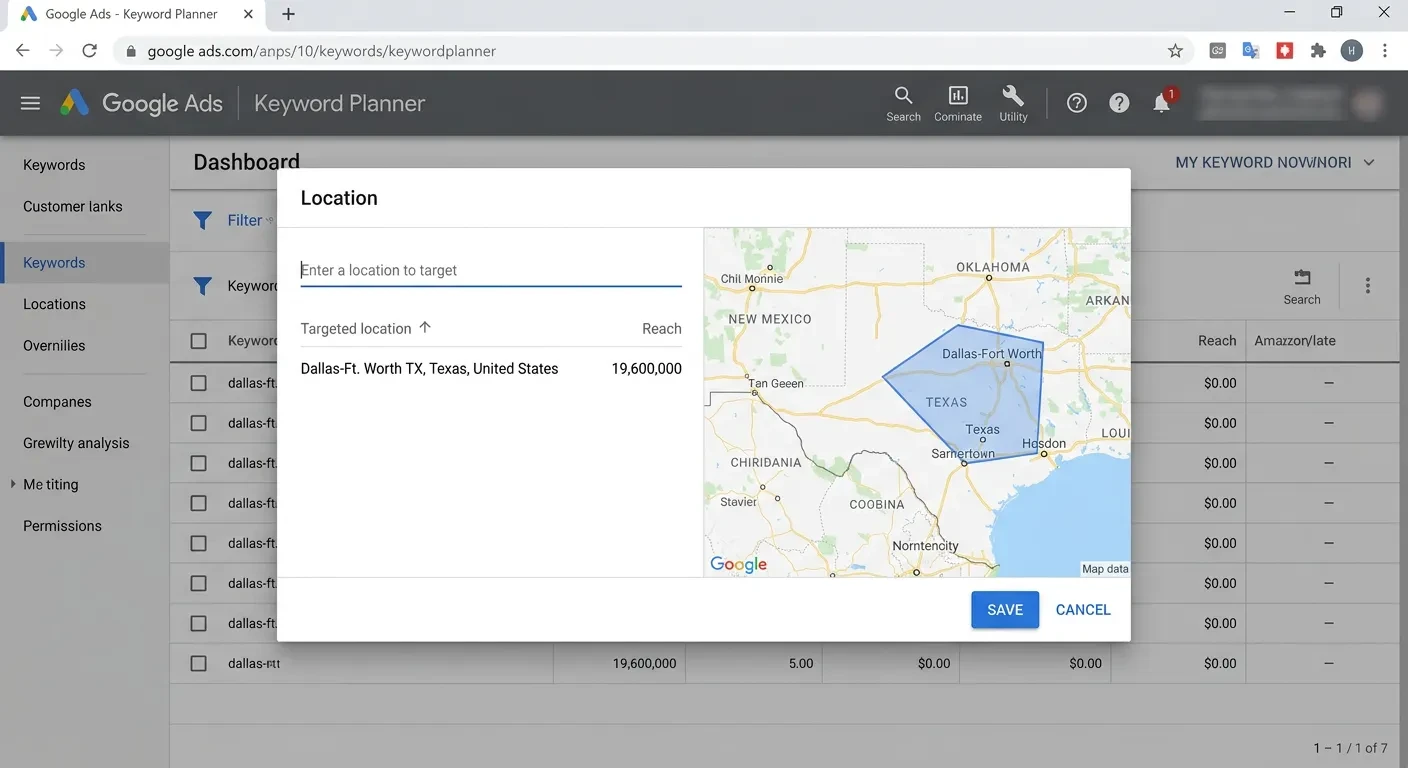
Task: Open the browser profile avatar
Action: point(1352,51)
